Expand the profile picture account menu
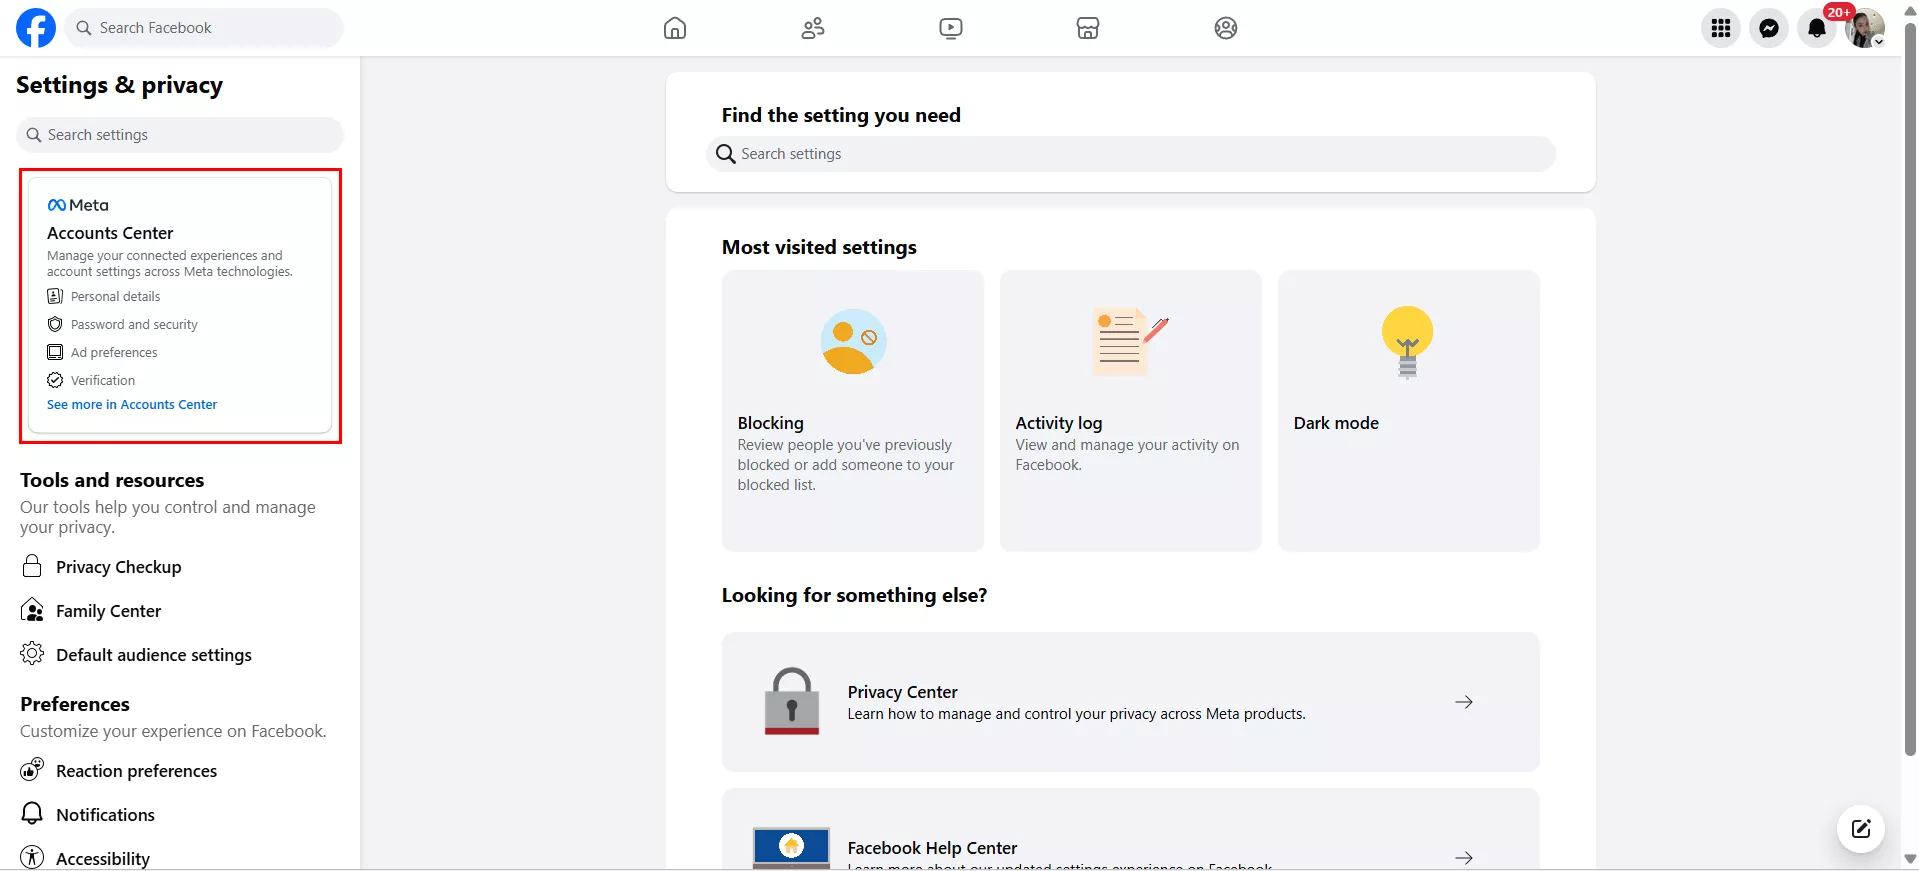The image size is (1919, 871). [x=1864, y=28]
